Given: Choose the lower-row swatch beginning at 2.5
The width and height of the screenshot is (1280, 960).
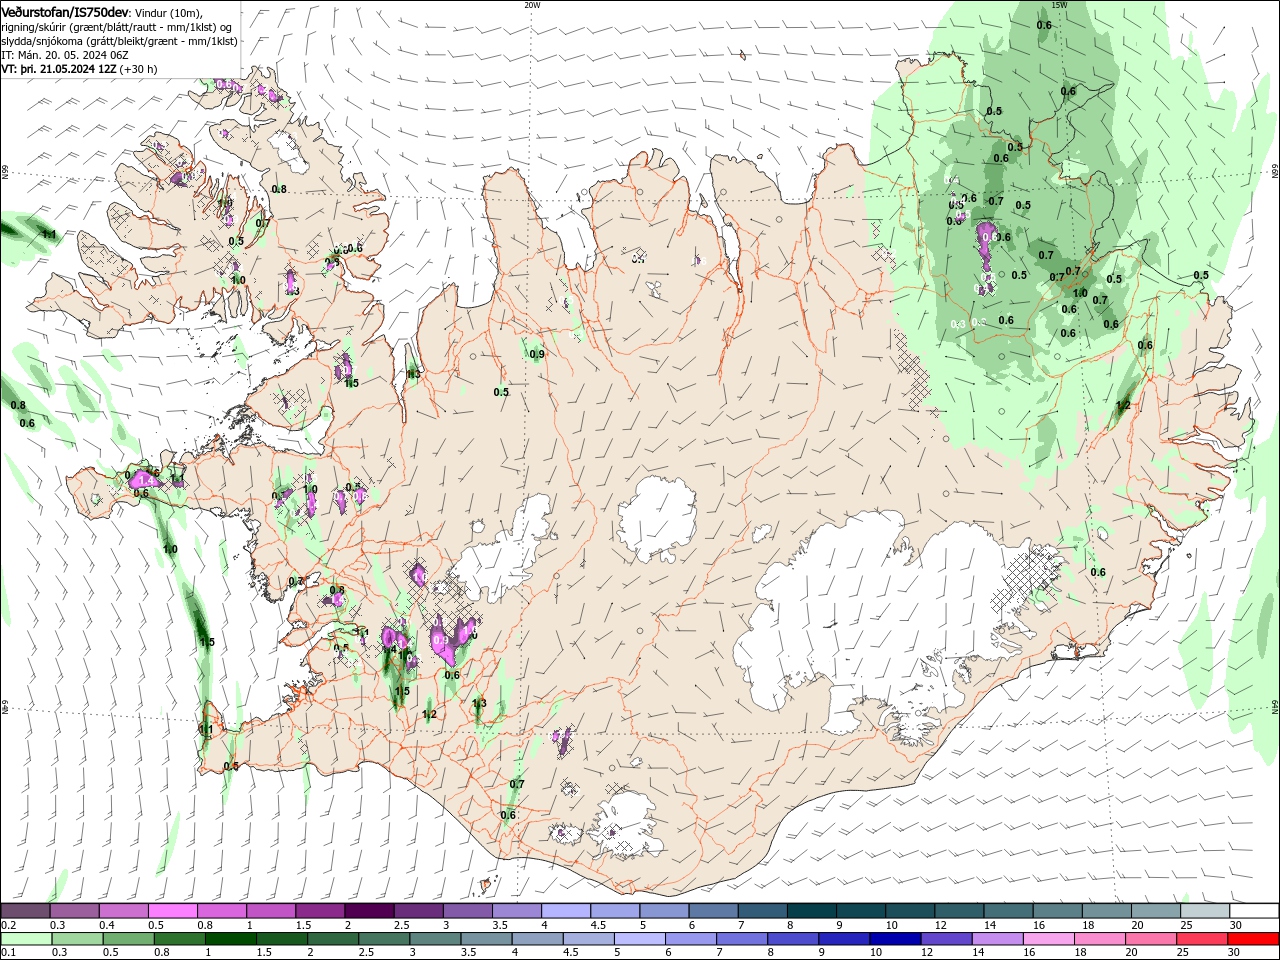Looking at the screenshot, I should click(x=383, y=939).
